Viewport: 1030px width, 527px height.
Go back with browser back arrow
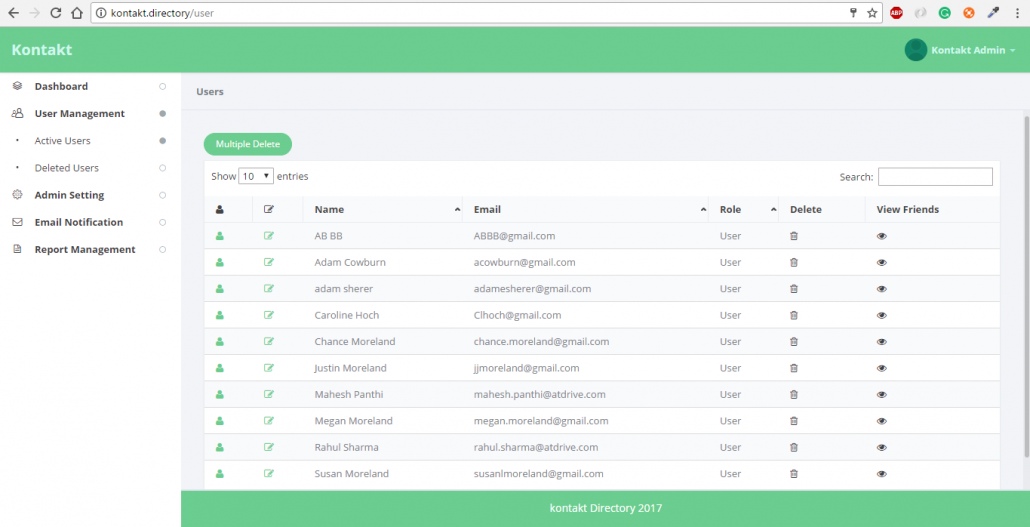click(x=13, y=12)
